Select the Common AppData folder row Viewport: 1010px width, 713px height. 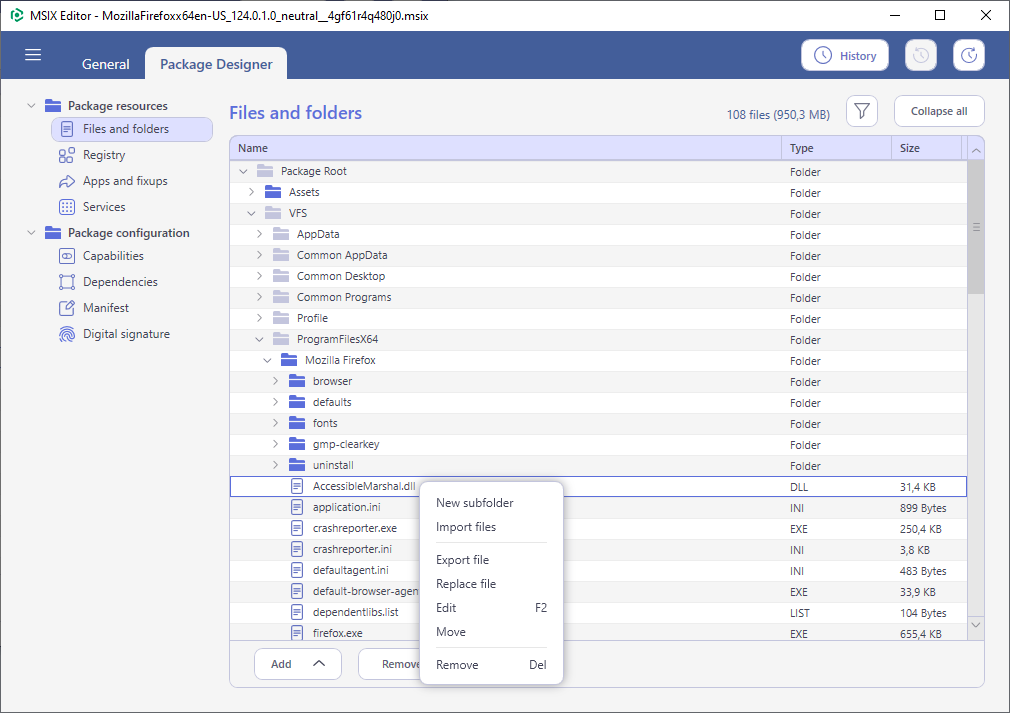[x=598, y=256]
